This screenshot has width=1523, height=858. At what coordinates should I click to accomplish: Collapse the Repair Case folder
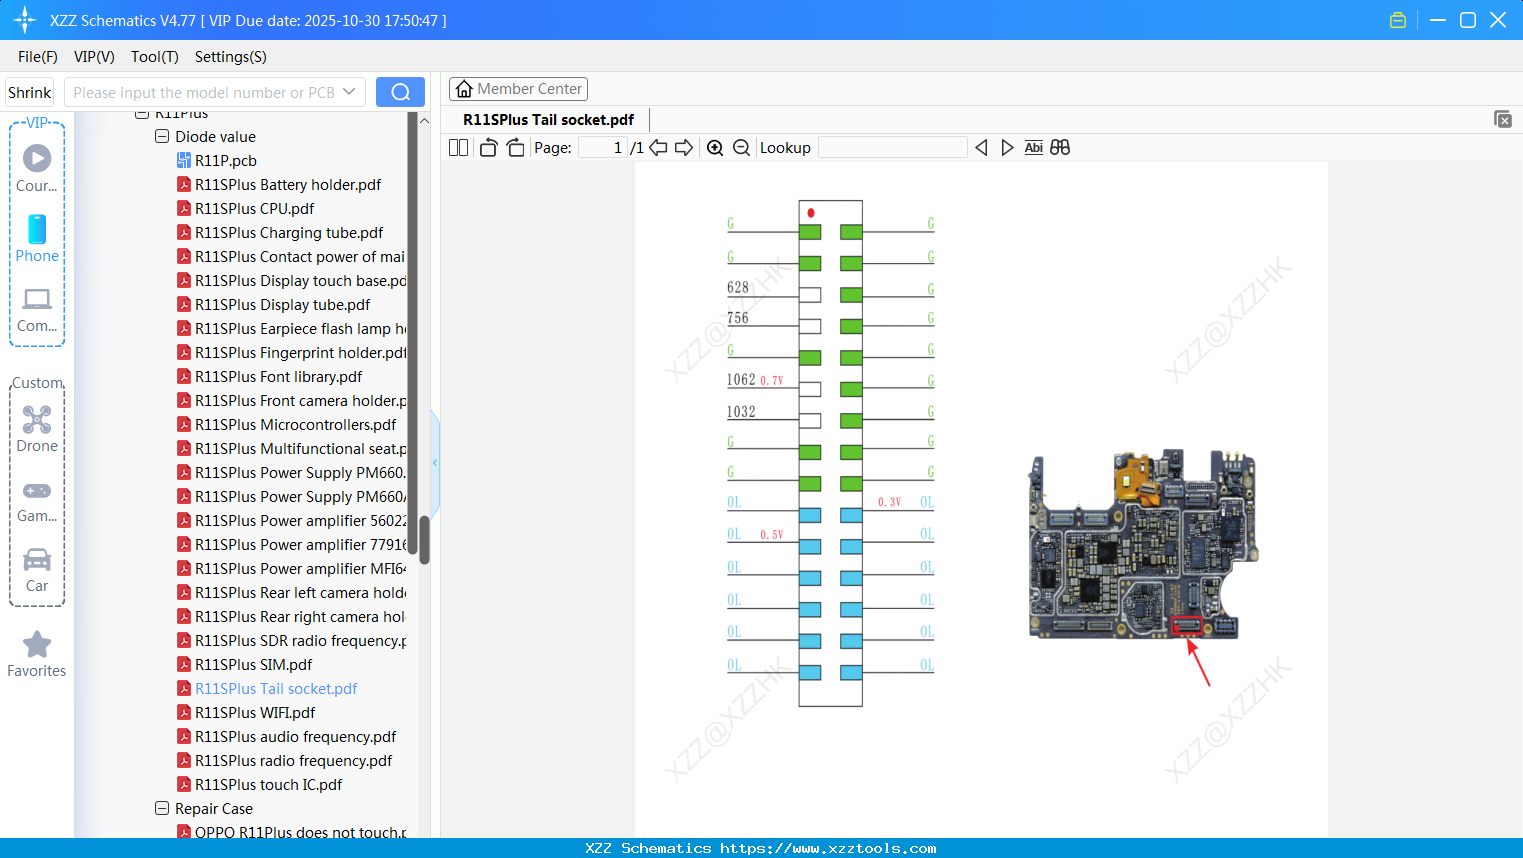tap(162, 809)
